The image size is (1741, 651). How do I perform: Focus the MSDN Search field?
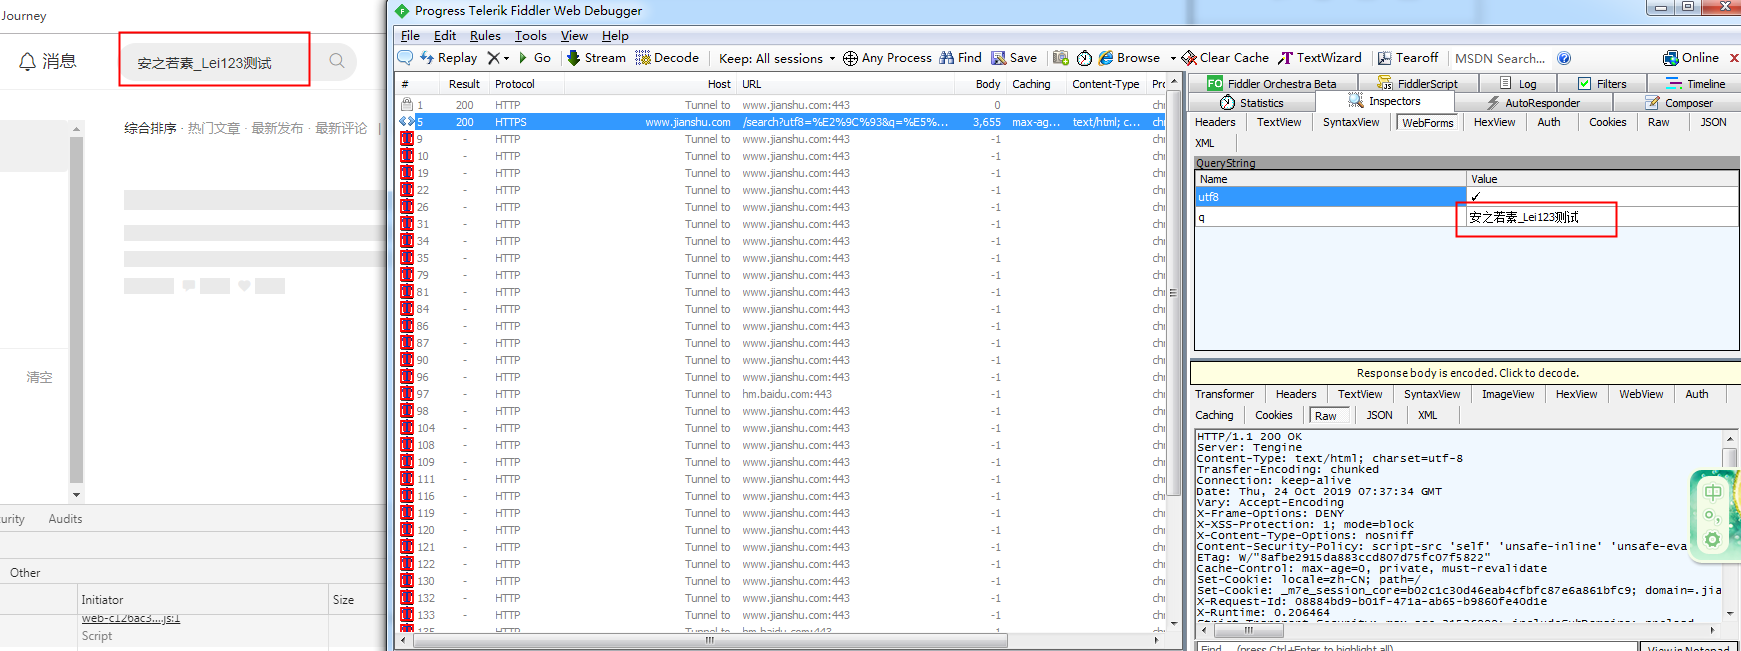[x=1500, y=58]
